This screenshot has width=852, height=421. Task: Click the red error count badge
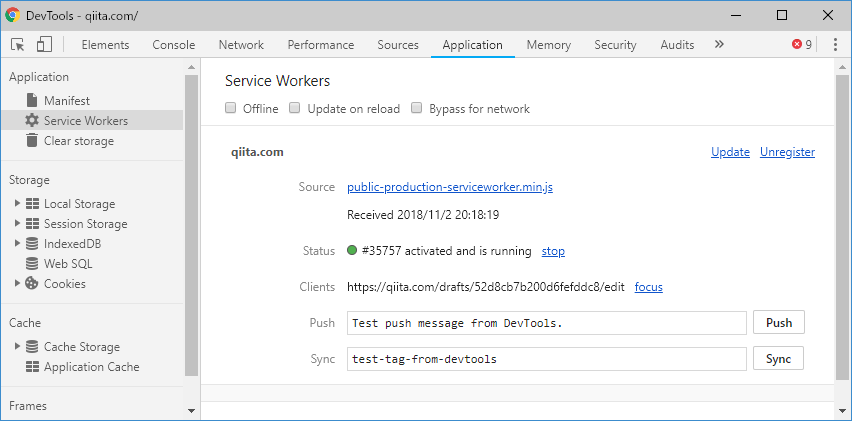(x=802, y=45)
